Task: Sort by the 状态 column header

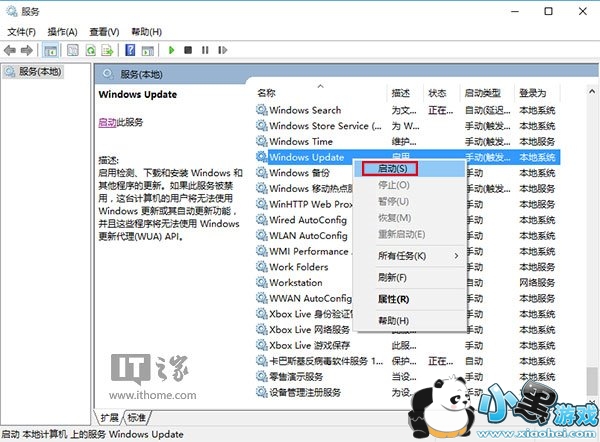Action: [442, 93]
